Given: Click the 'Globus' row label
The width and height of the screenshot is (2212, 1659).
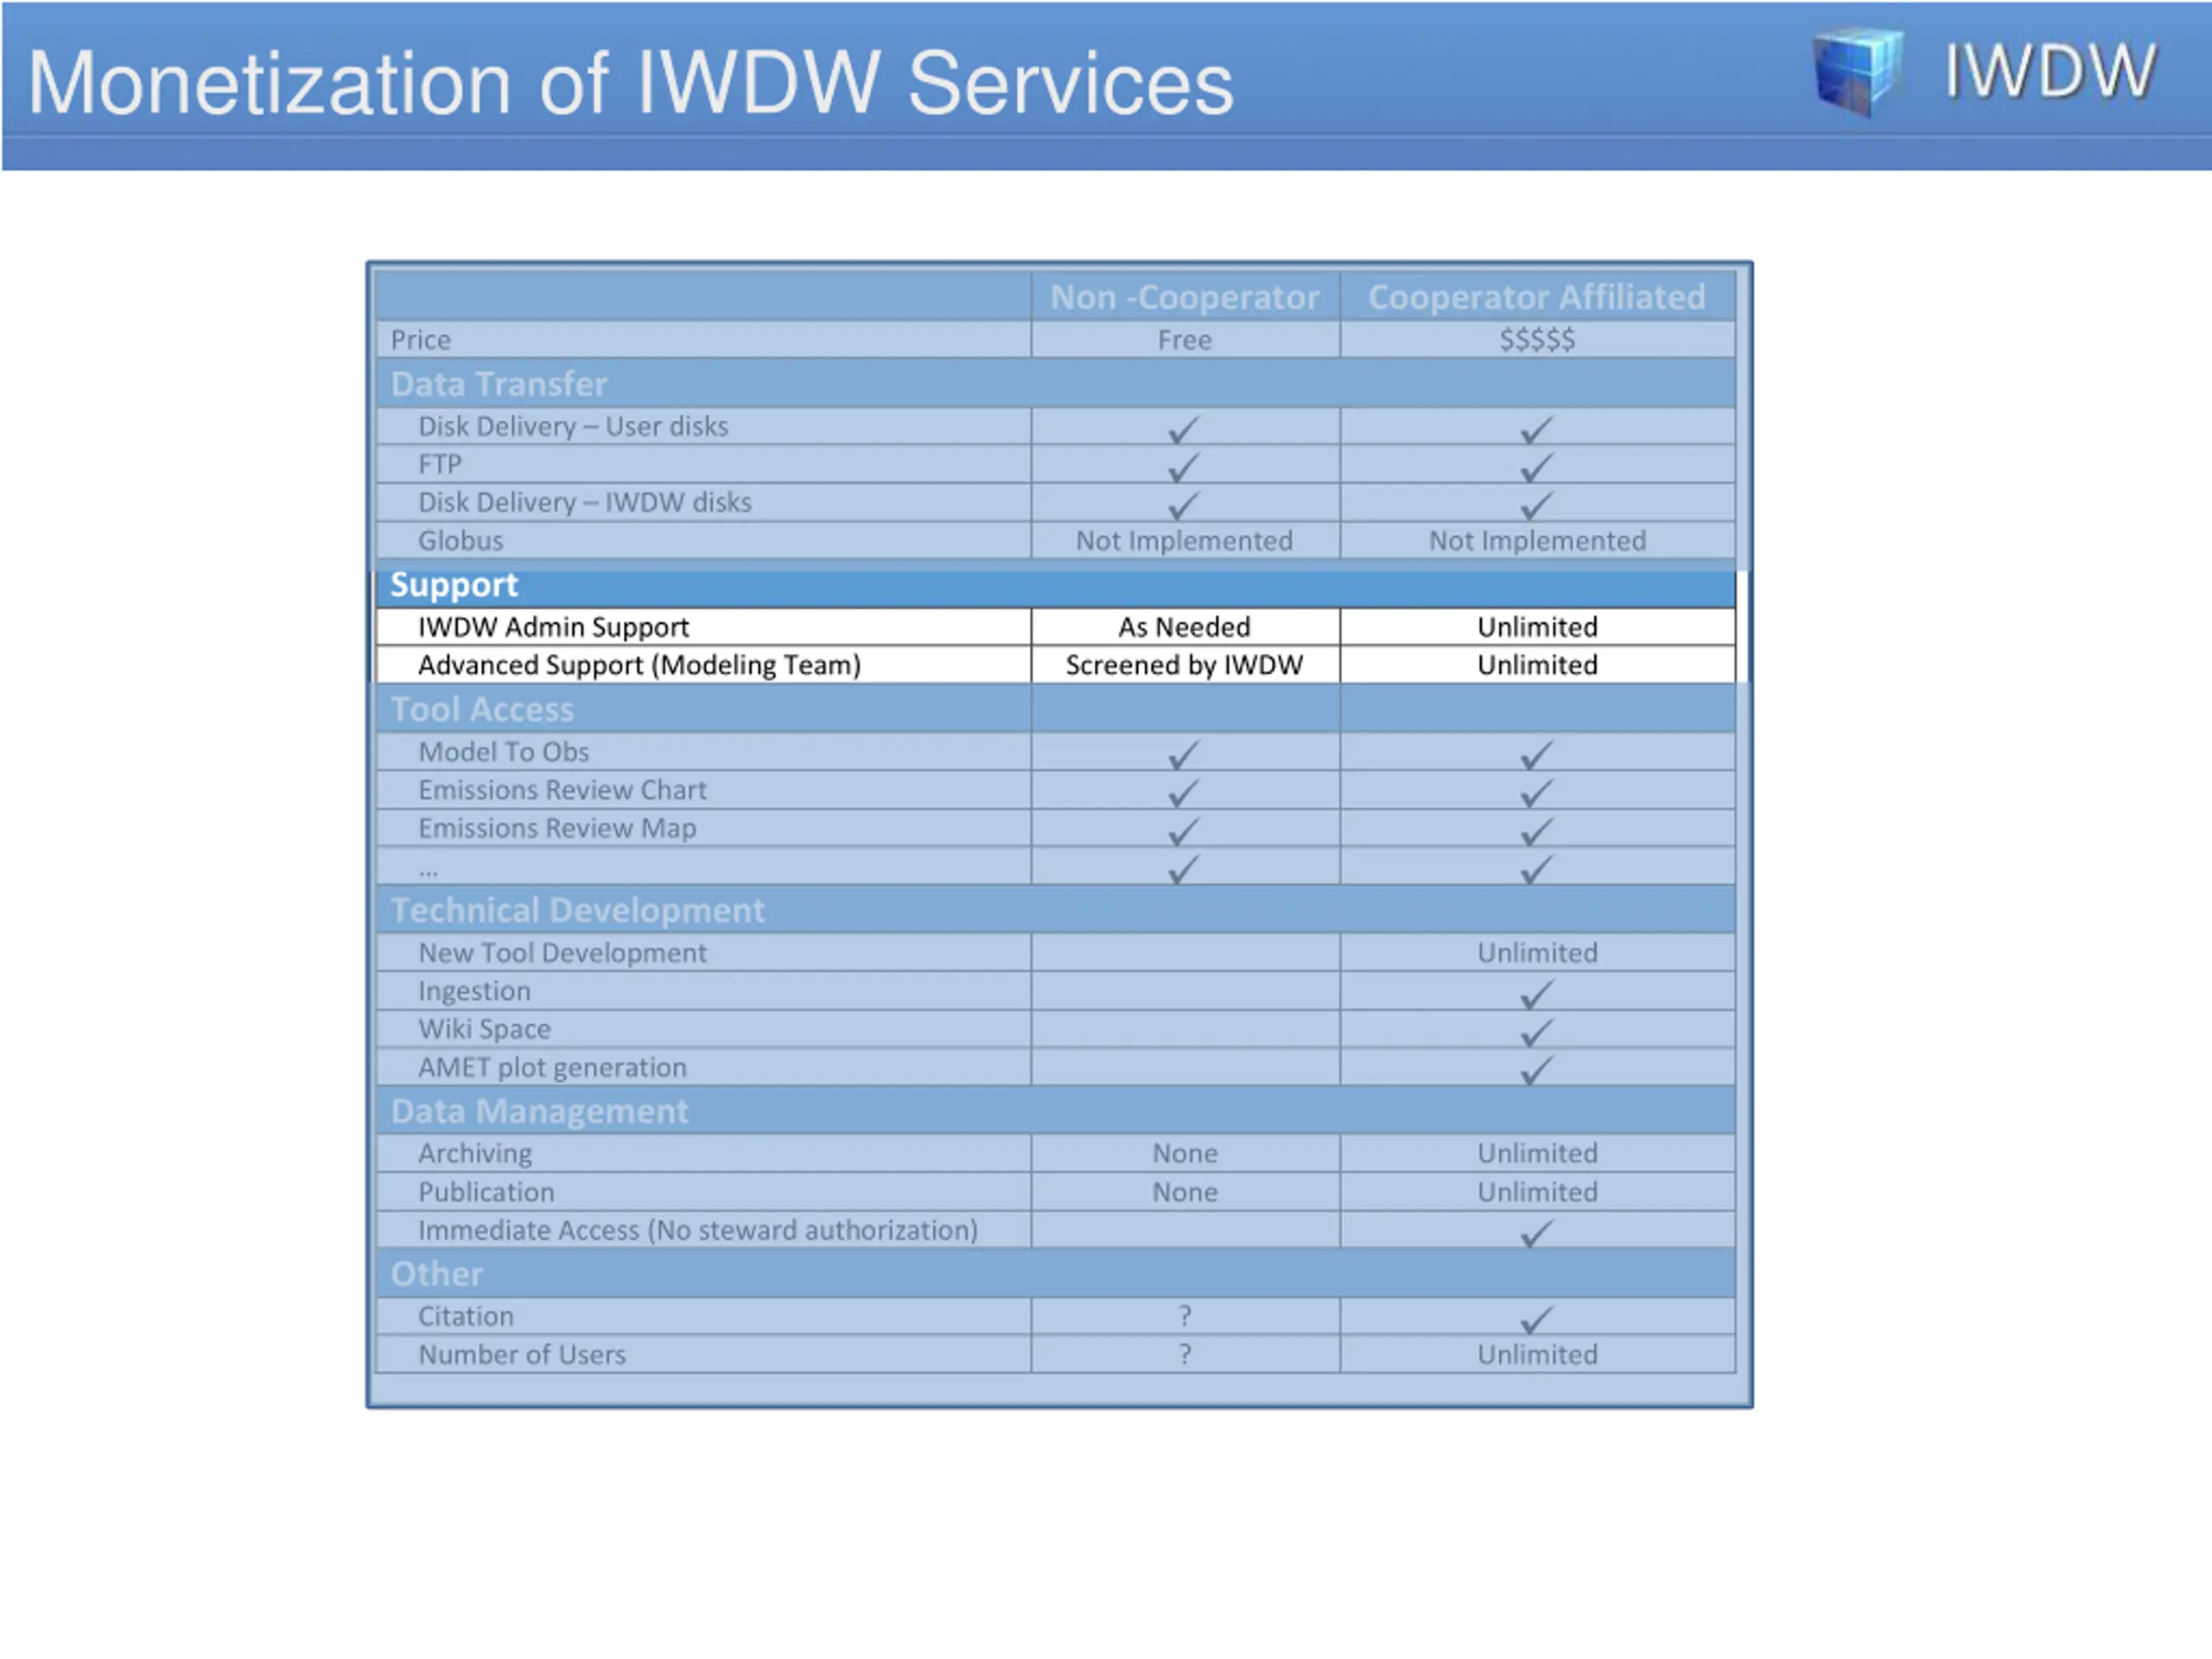Looking at the screenshot, I should click(x=461, y=541).
